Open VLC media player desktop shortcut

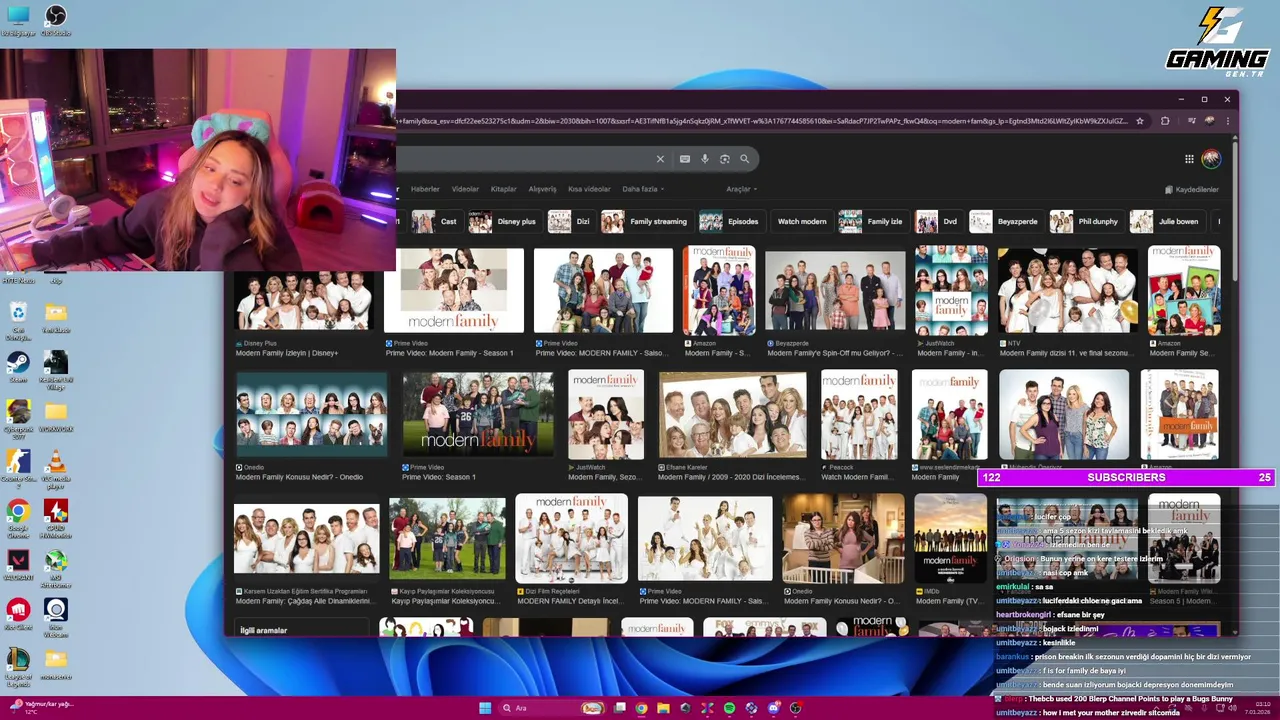[56, 469]
